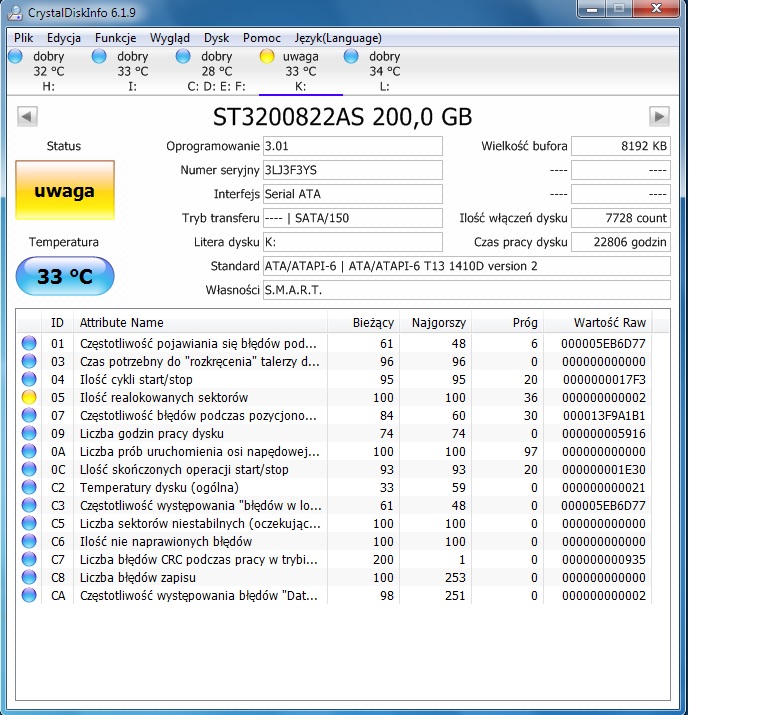Click the buffer size 8192 KB field
Viewport: 768px width, 715px height.
pyautogui.click(x=621, y=146)
